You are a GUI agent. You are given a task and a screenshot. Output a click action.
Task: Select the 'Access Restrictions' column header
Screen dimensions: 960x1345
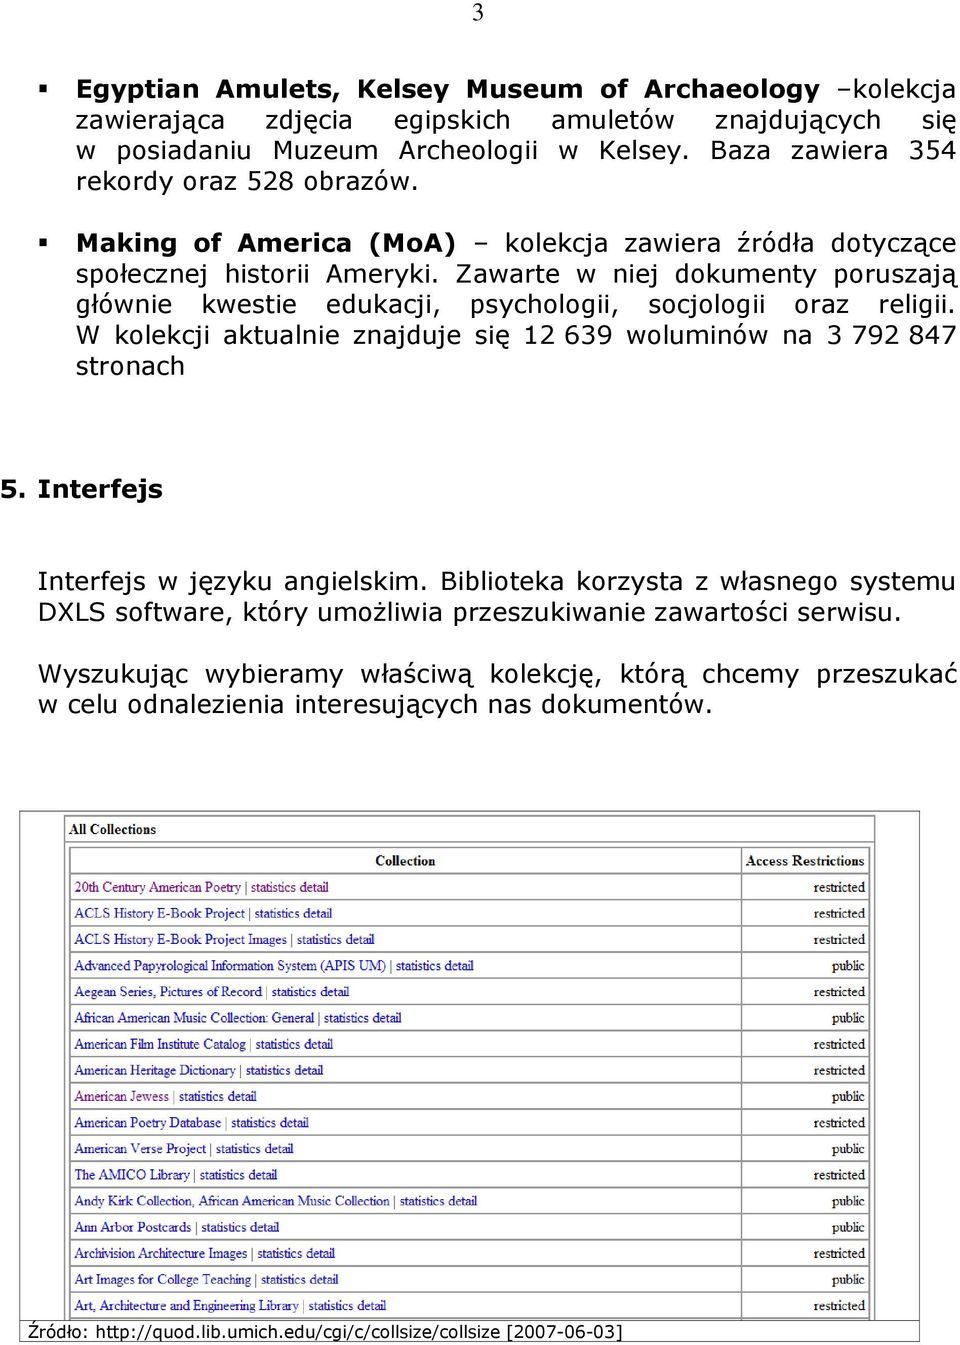(x=805, y=861)
